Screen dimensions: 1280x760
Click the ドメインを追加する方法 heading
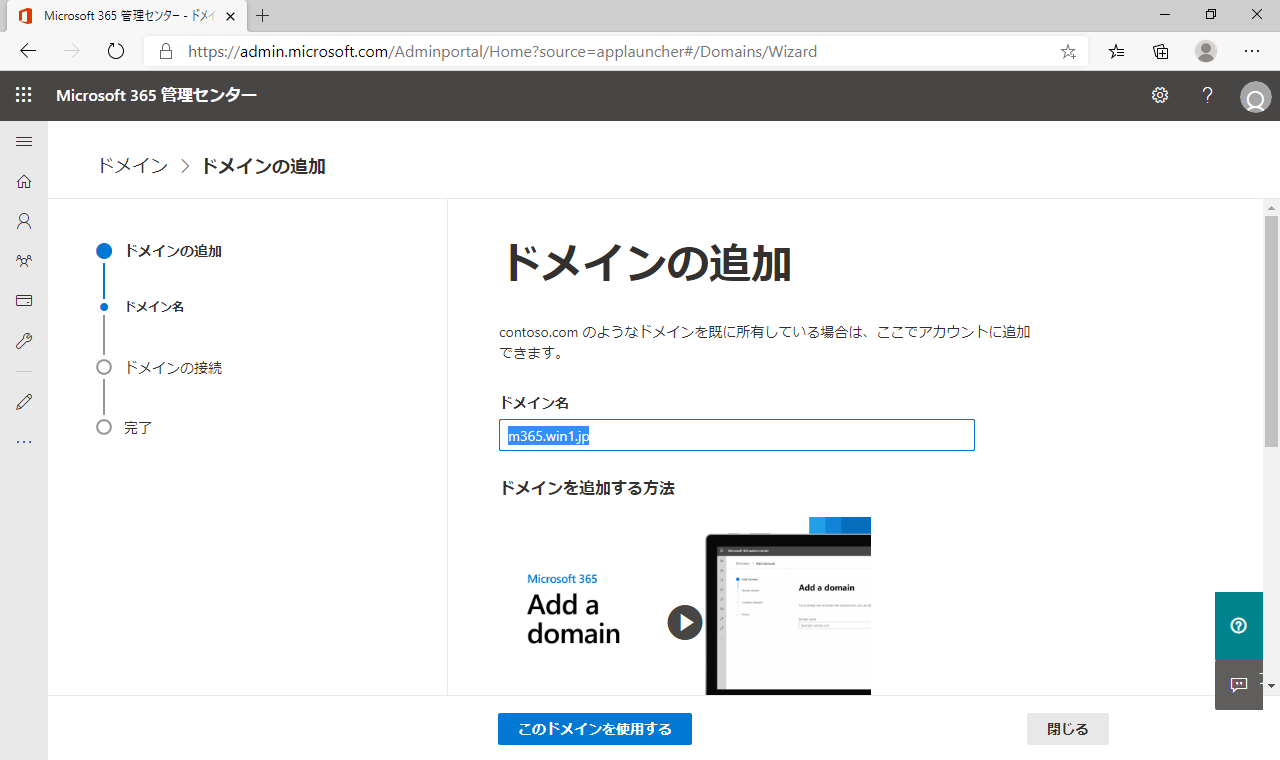pos(587,488)
